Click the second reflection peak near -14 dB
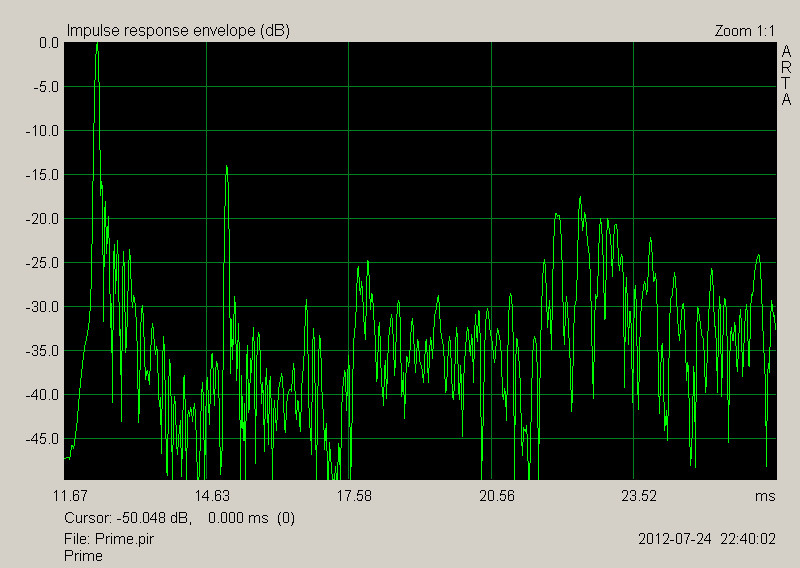 pyautogui.click(x=227, y=167)
